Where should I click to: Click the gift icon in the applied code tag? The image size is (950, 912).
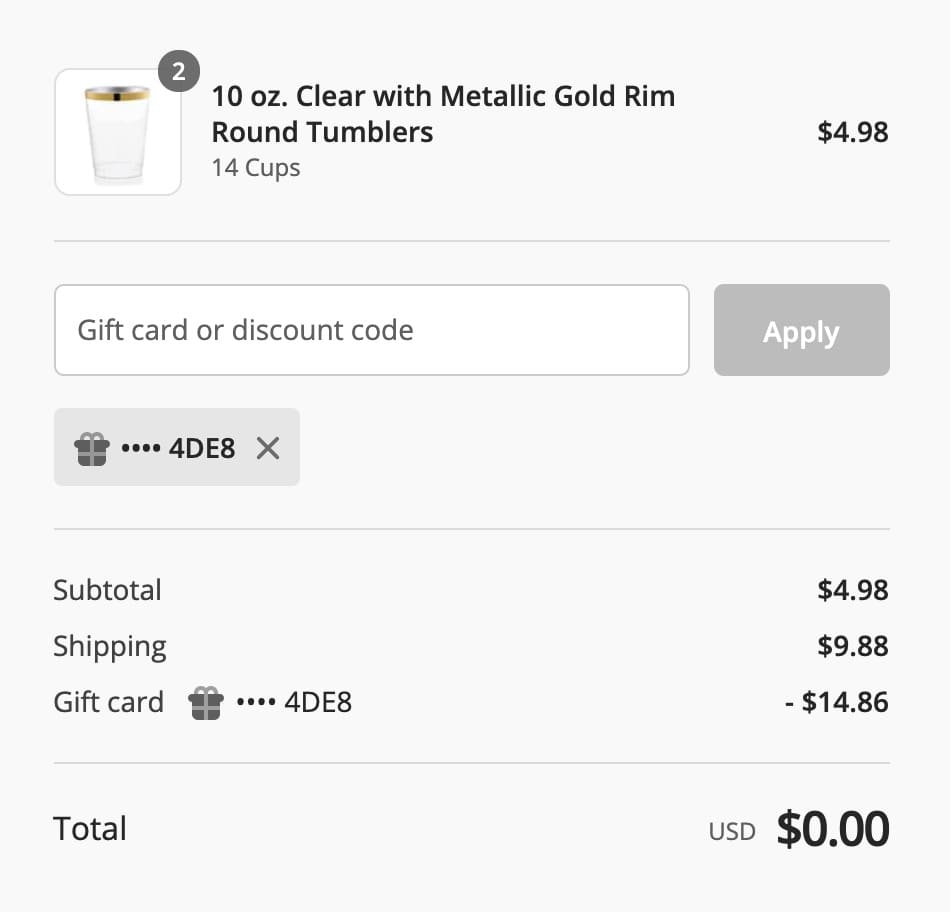92,448
